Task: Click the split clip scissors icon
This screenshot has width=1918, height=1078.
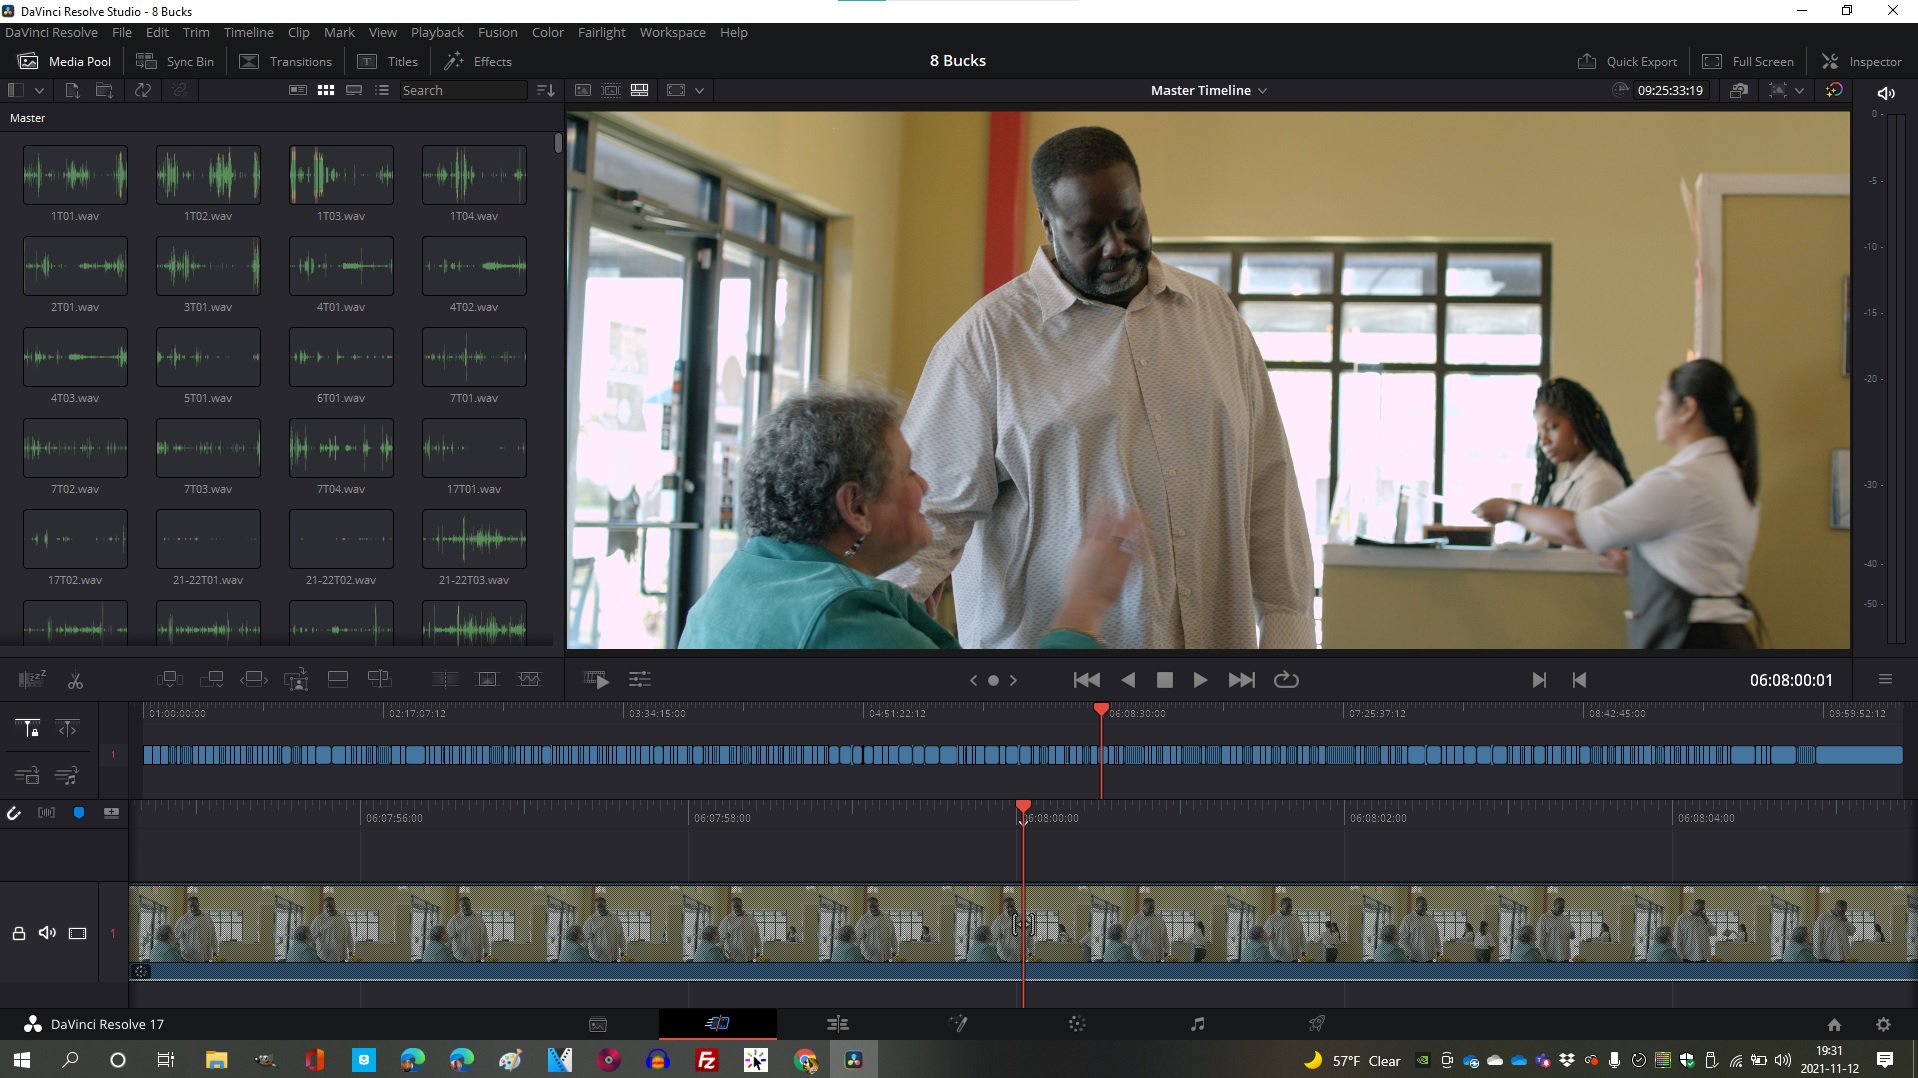Action: [75, 681]
